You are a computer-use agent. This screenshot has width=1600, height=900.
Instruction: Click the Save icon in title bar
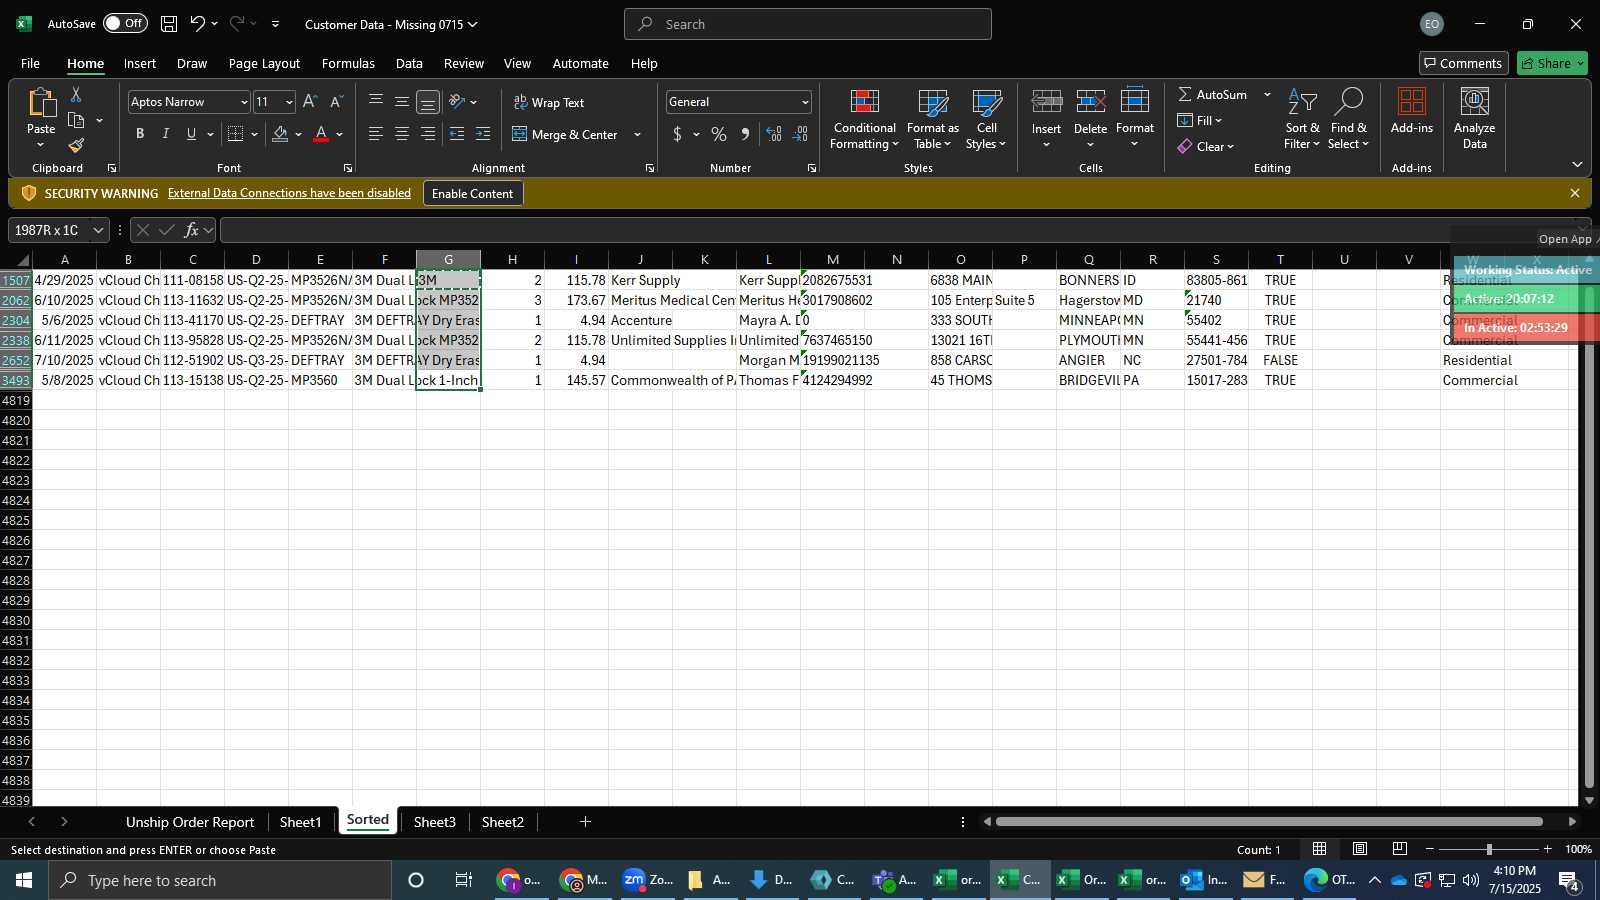point(169,24)
